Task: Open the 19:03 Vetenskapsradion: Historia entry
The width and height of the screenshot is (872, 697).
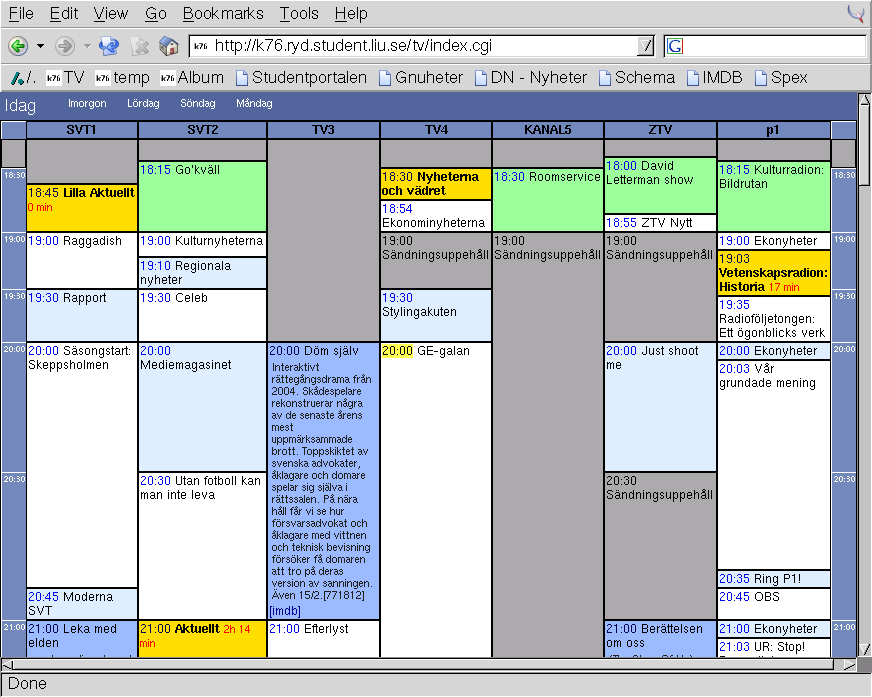Action: 773,273
